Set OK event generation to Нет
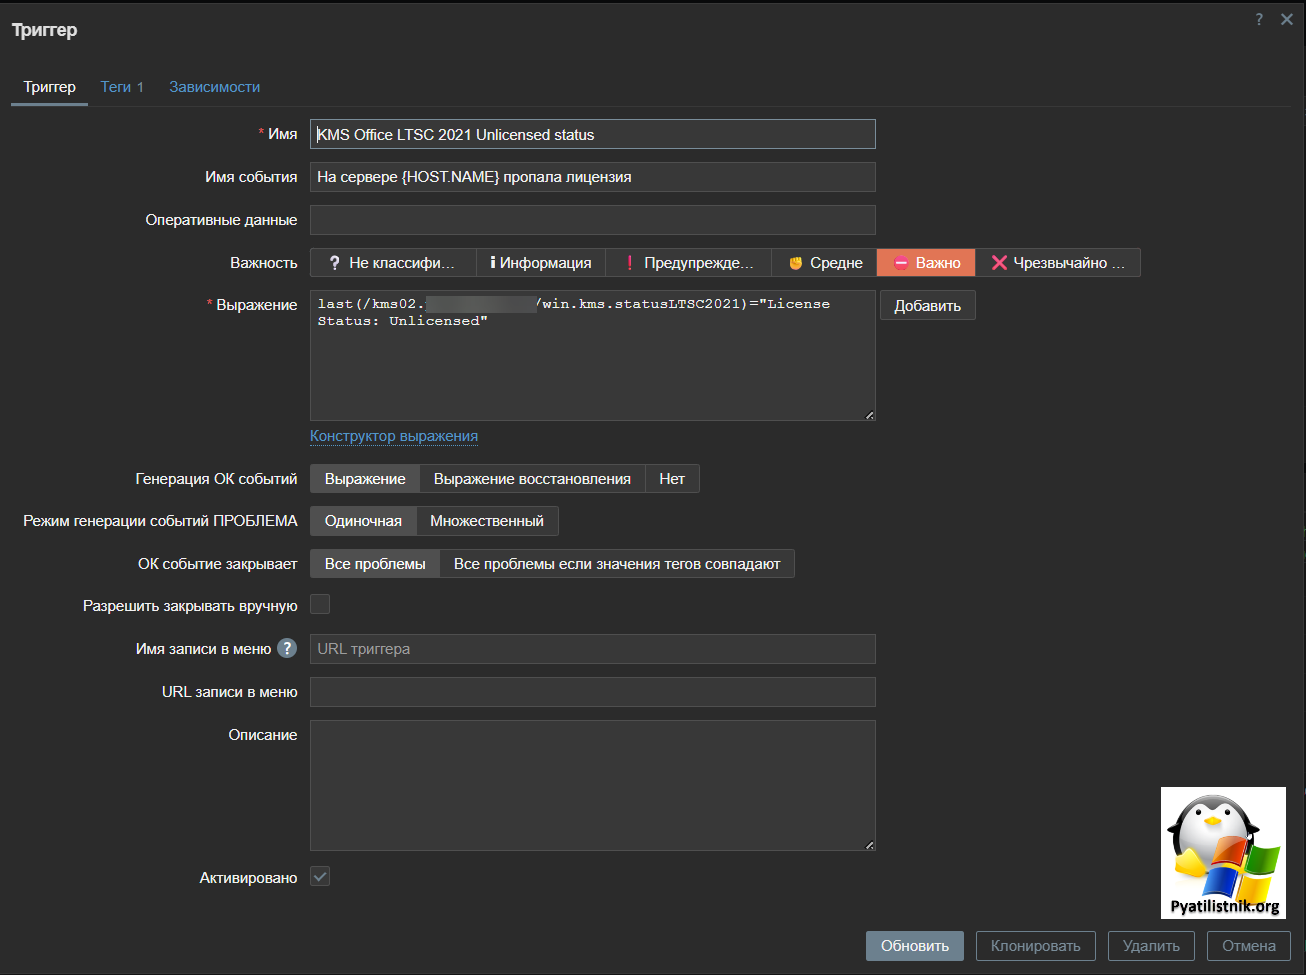 click(672, 479)
